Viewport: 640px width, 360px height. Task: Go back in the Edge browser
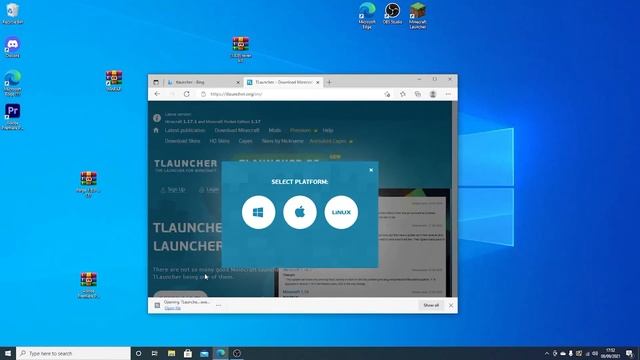tap(157, 94)
